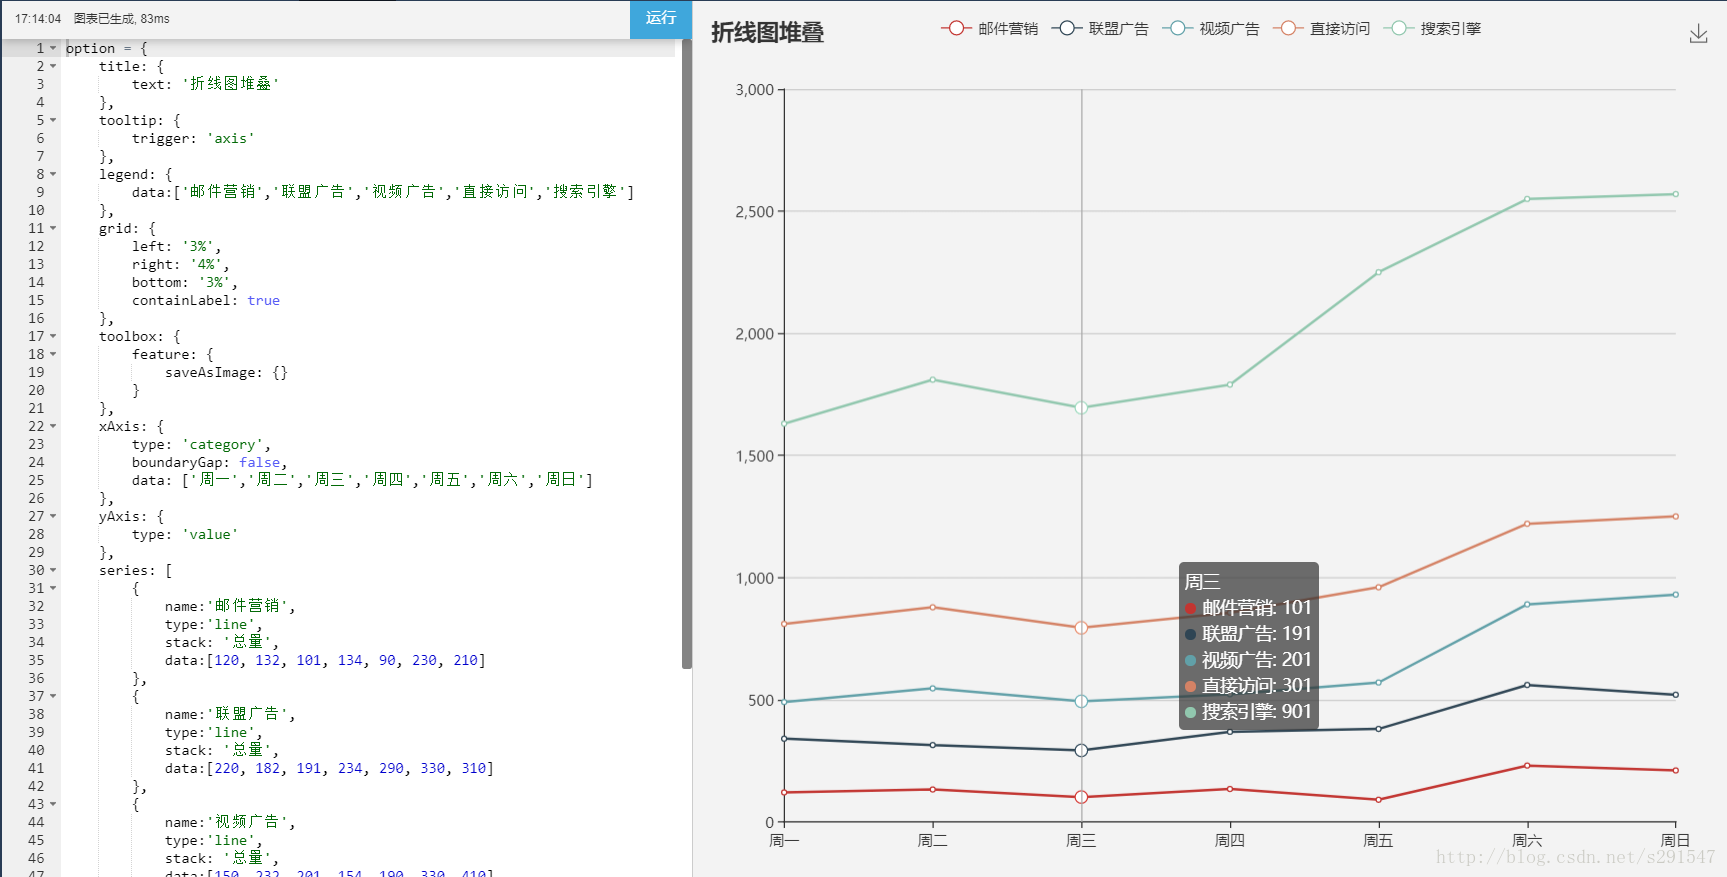The image size is (1727, 877).
Task: Click 周二 x-axis label
Action: 933,841
